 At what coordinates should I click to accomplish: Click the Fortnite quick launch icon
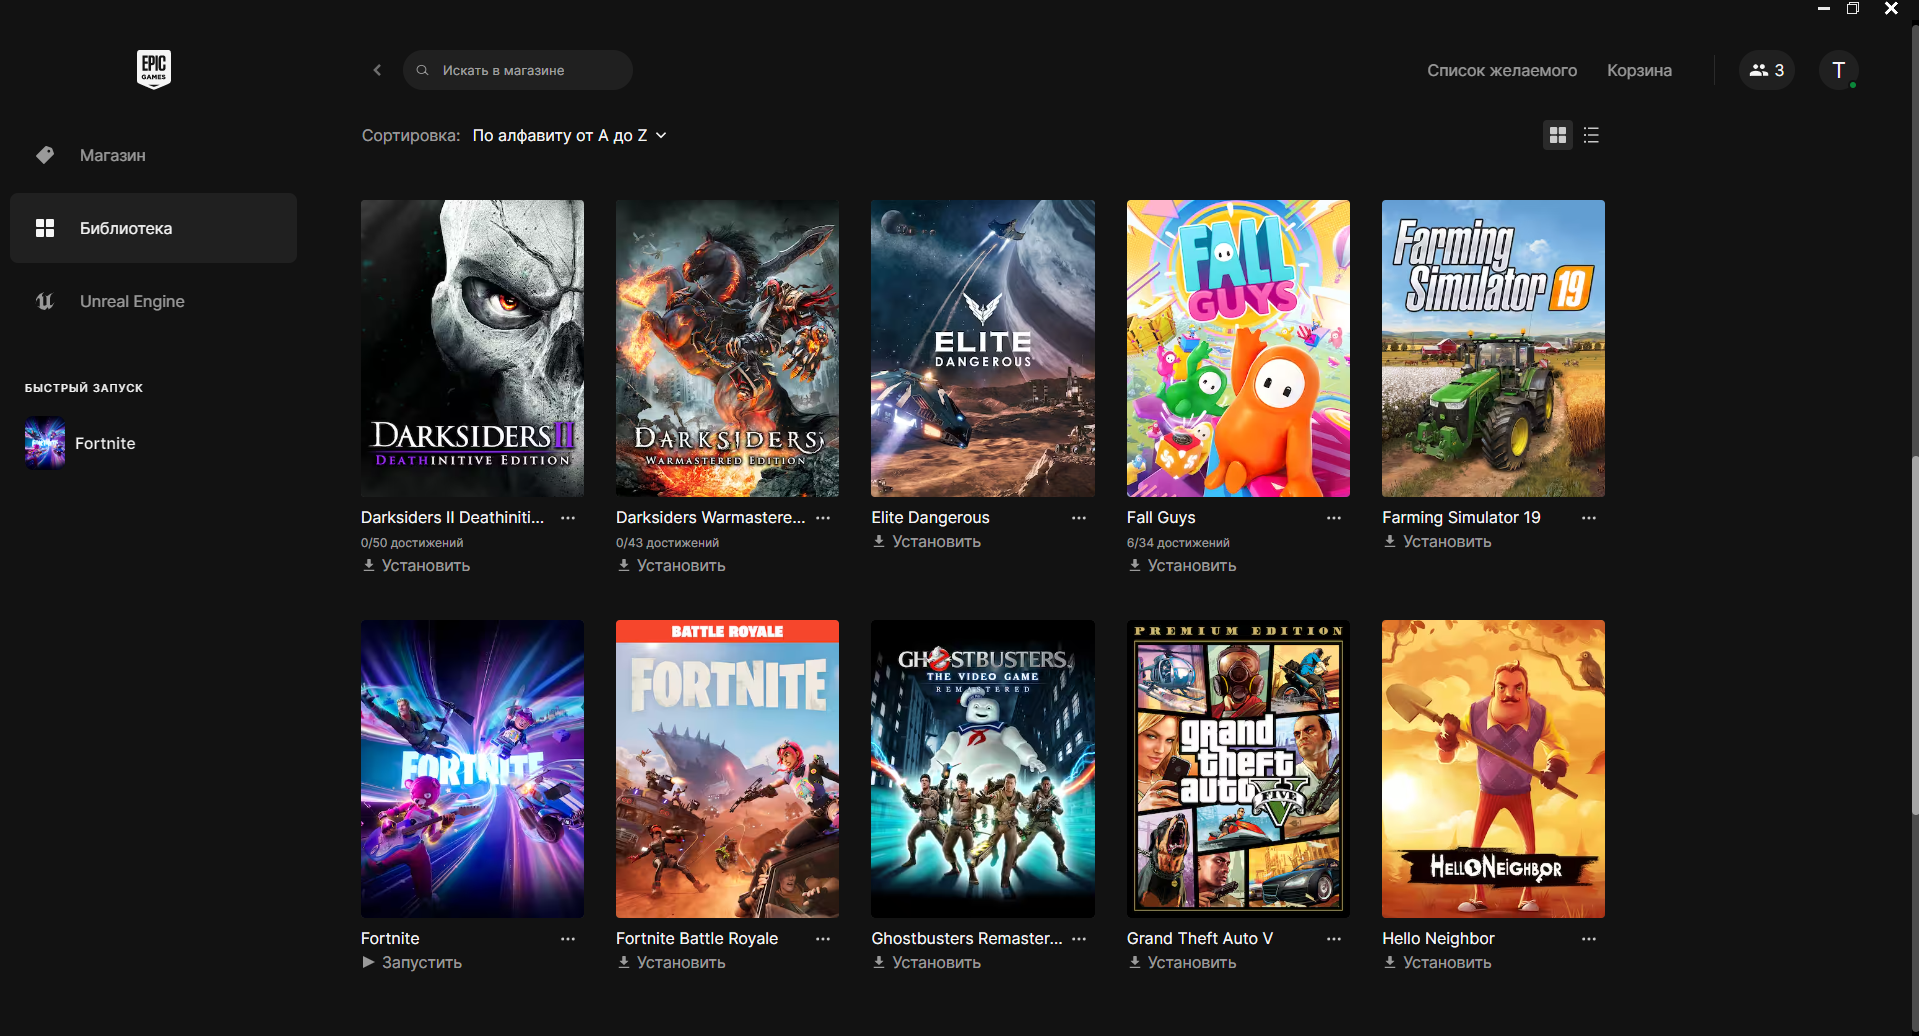pyautogui.click(x=45, y=443)
